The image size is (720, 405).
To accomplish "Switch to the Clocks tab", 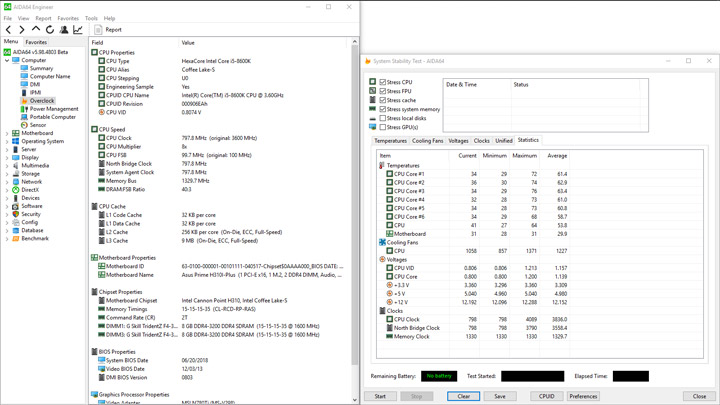I will pyautogui.click(x=482, y=141).
